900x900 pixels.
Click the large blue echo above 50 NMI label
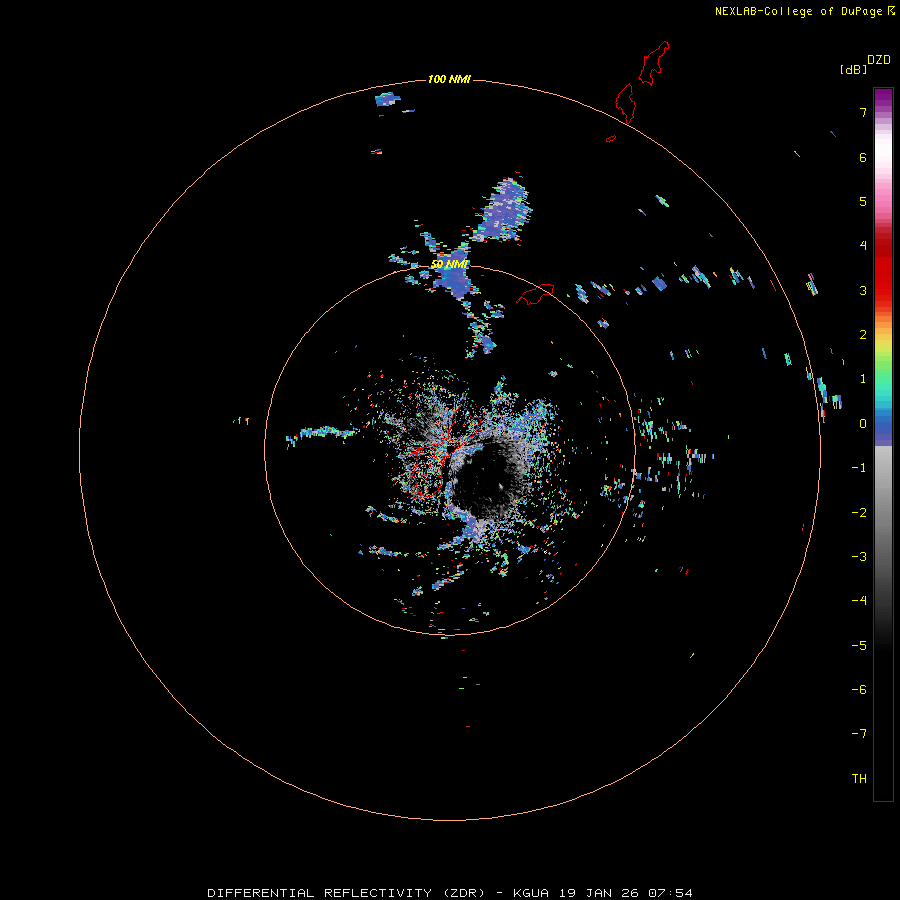[505, 210]
